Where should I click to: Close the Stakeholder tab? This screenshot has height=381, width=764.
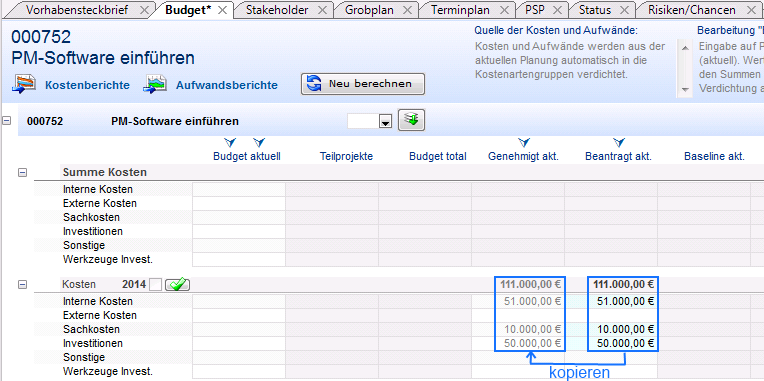[322, 10]
